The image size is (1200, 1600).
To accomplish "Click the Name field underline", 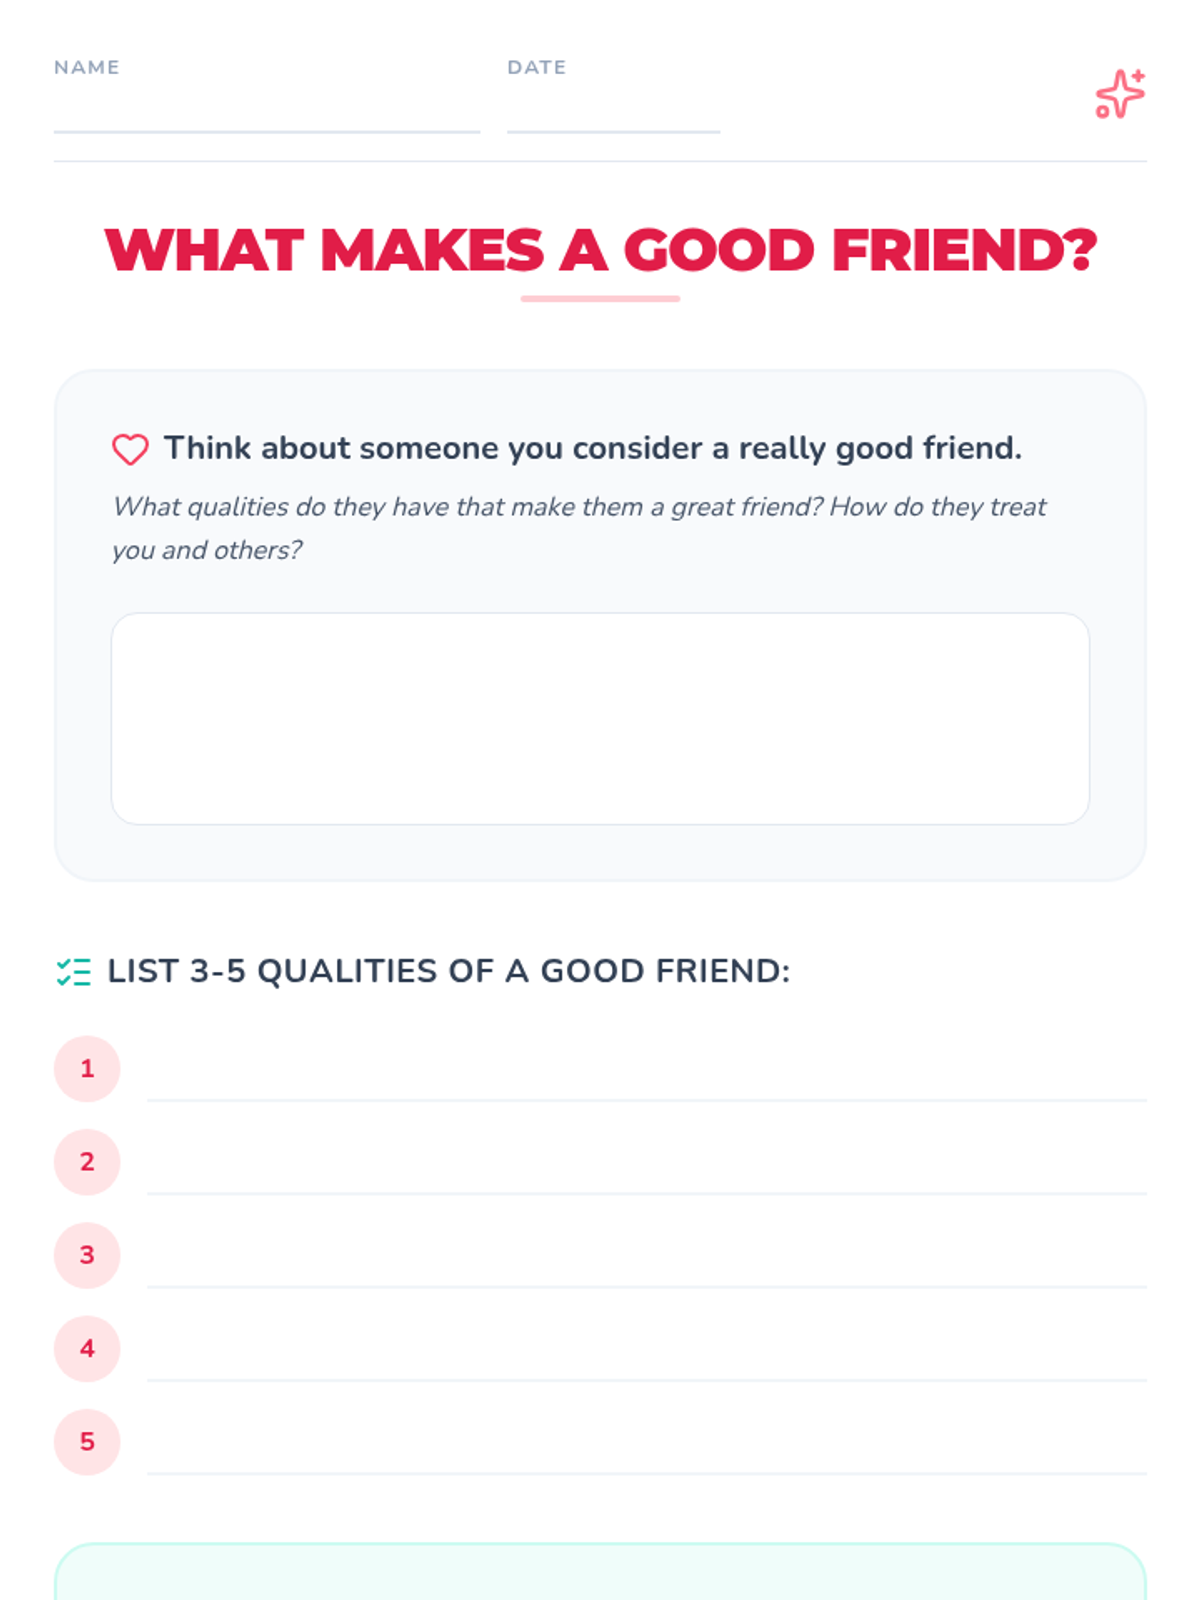I will tap(267, 131).
